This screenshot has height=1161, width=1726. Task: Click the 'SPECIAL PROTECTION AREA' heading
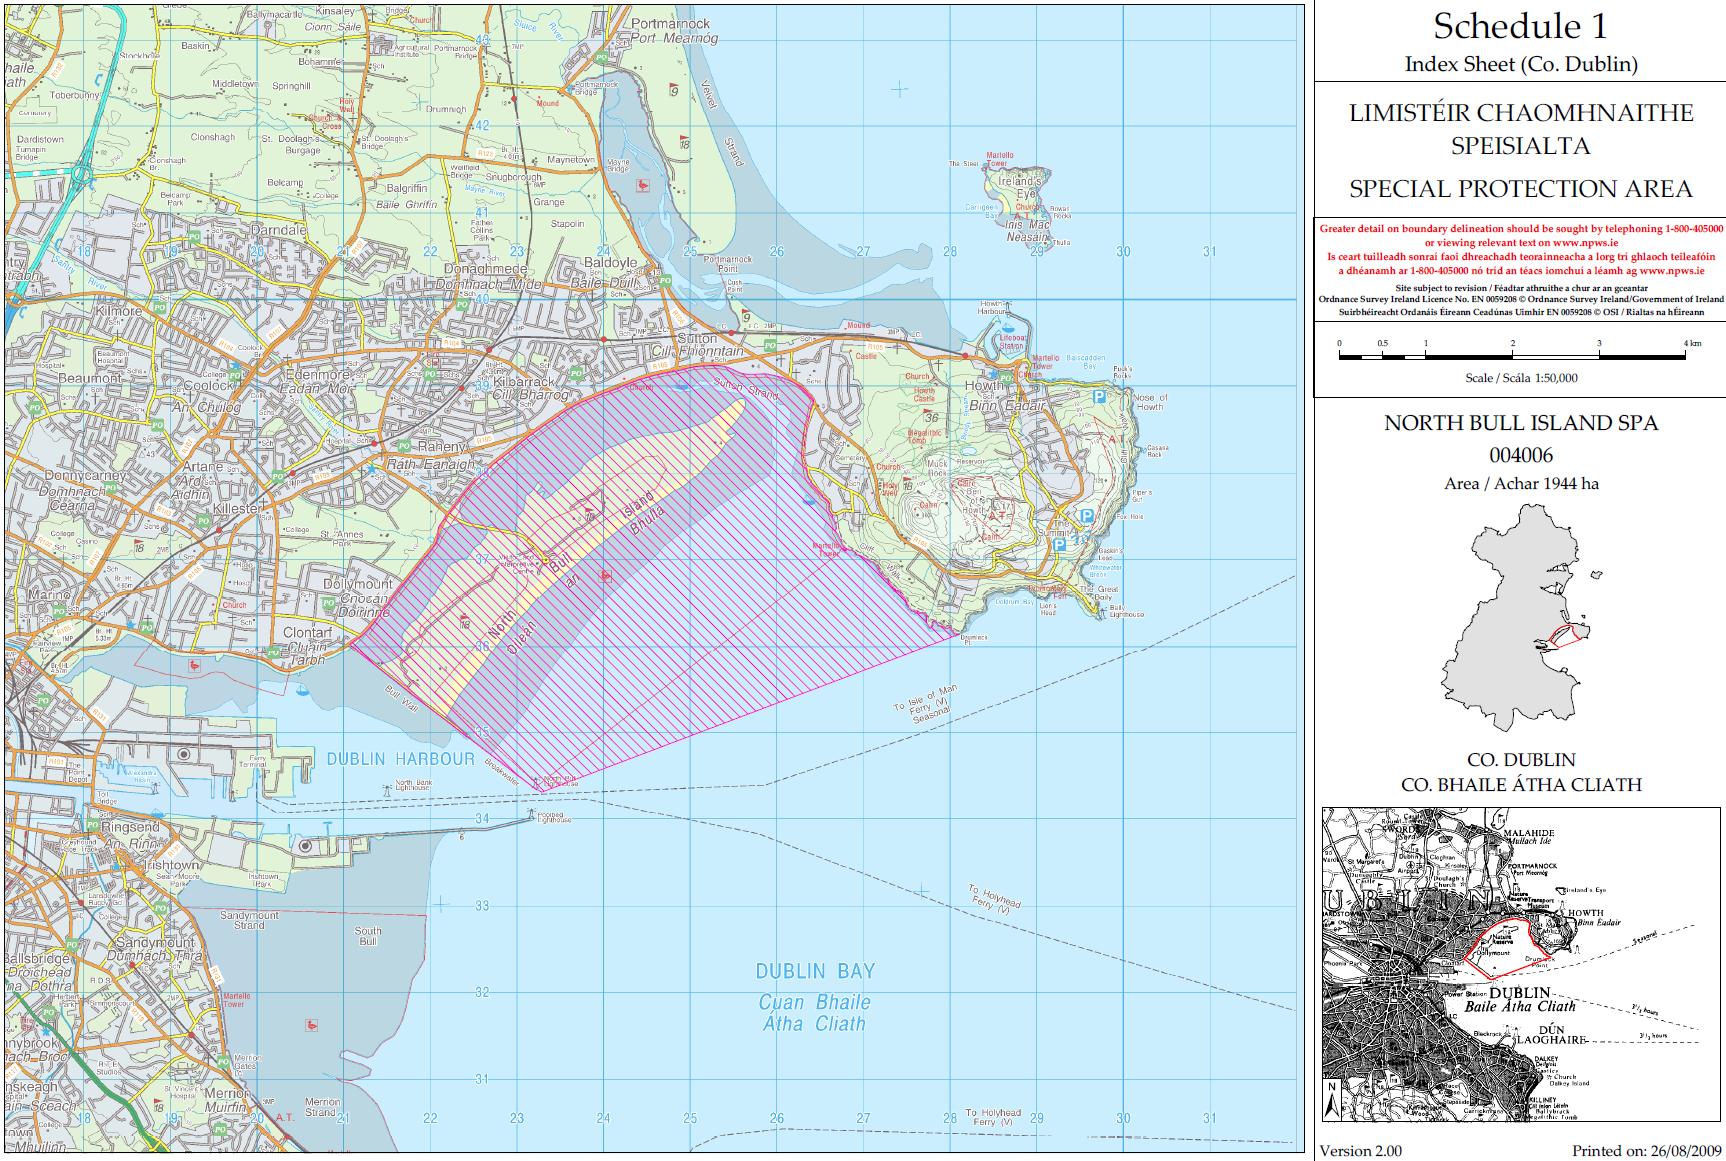(x=1520, y=189)
